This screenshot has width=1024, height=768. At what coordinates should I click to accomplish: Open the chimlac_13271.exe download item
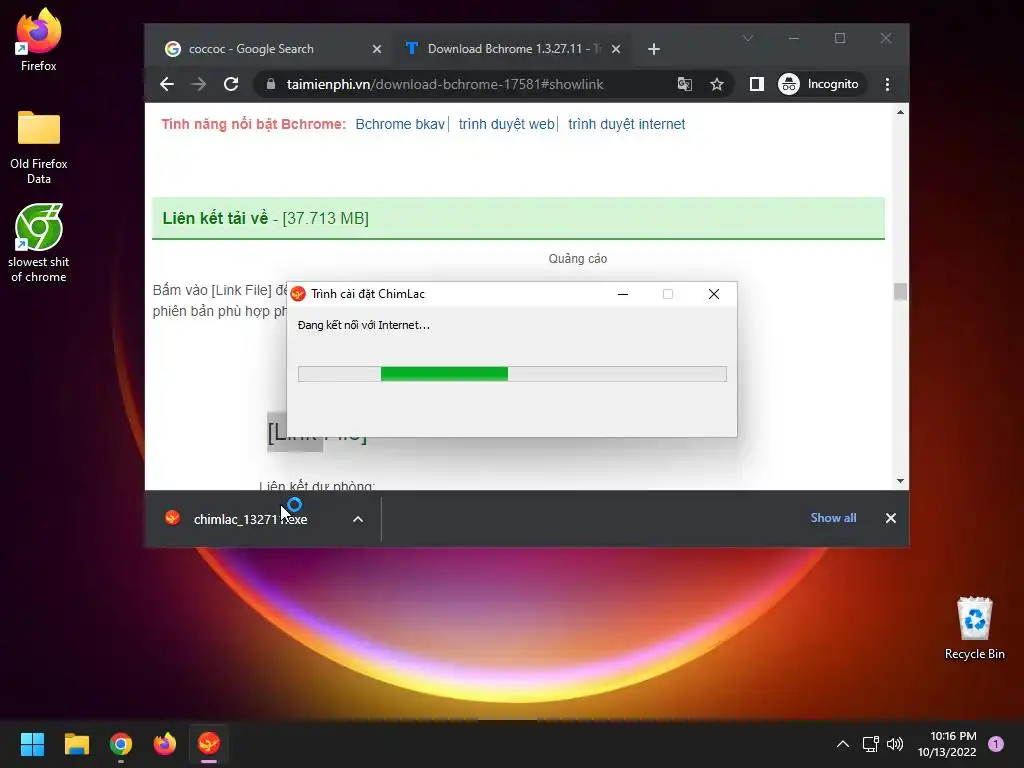coord(250,519)
